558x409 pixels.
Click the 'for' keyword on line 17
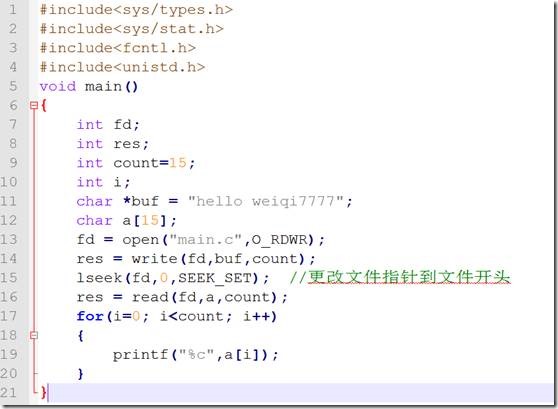click(90, 316)
